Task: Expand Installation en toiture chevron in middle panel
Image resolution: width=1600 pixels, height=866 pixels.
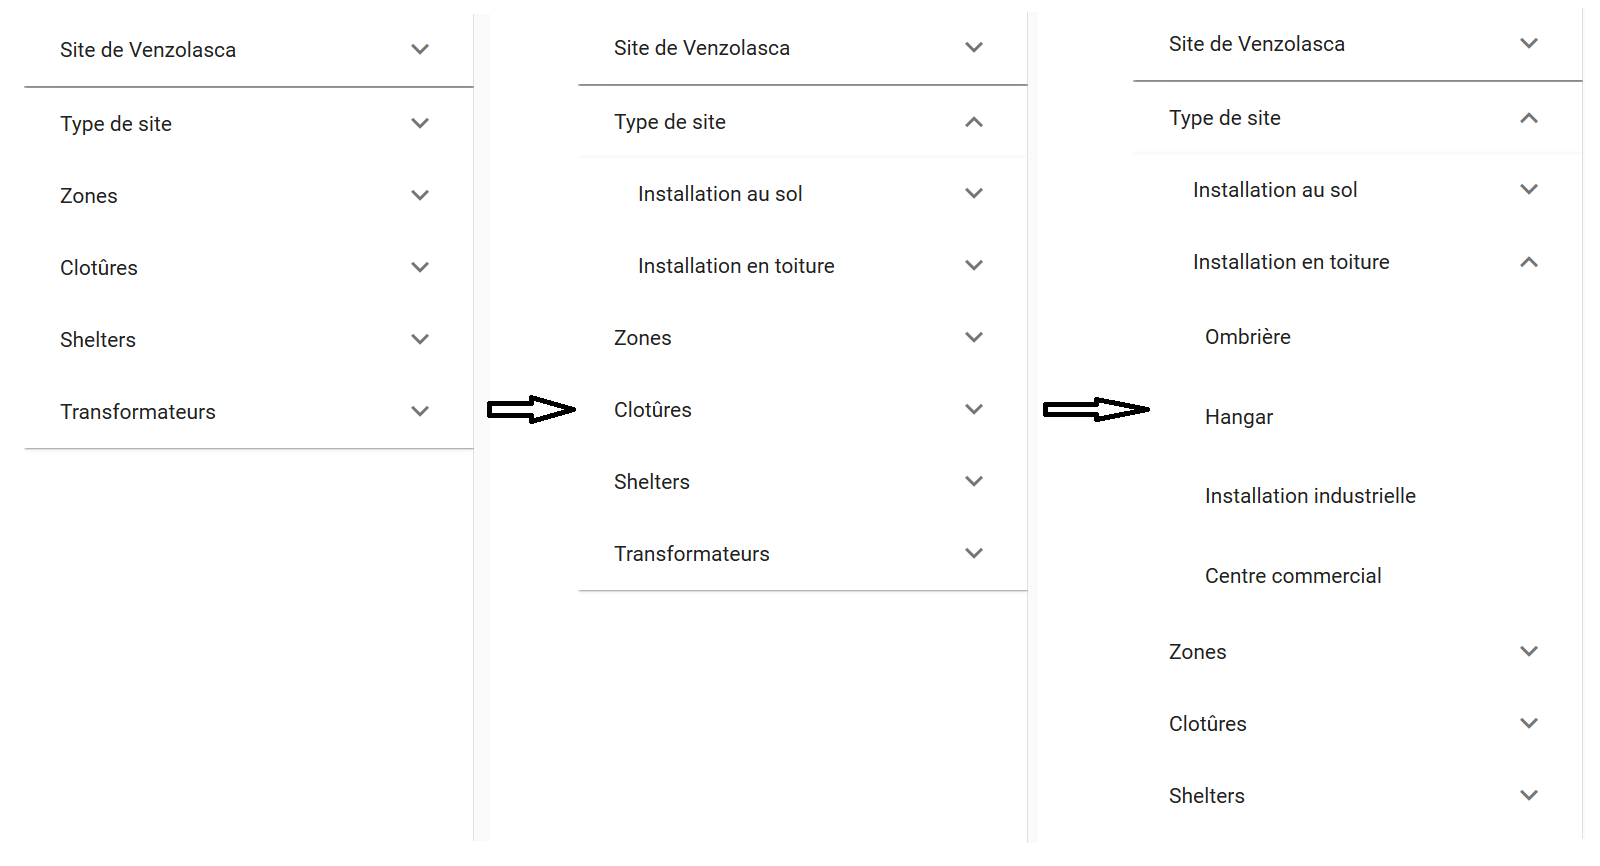Action: pyautogui.click(x=974, y=266)
